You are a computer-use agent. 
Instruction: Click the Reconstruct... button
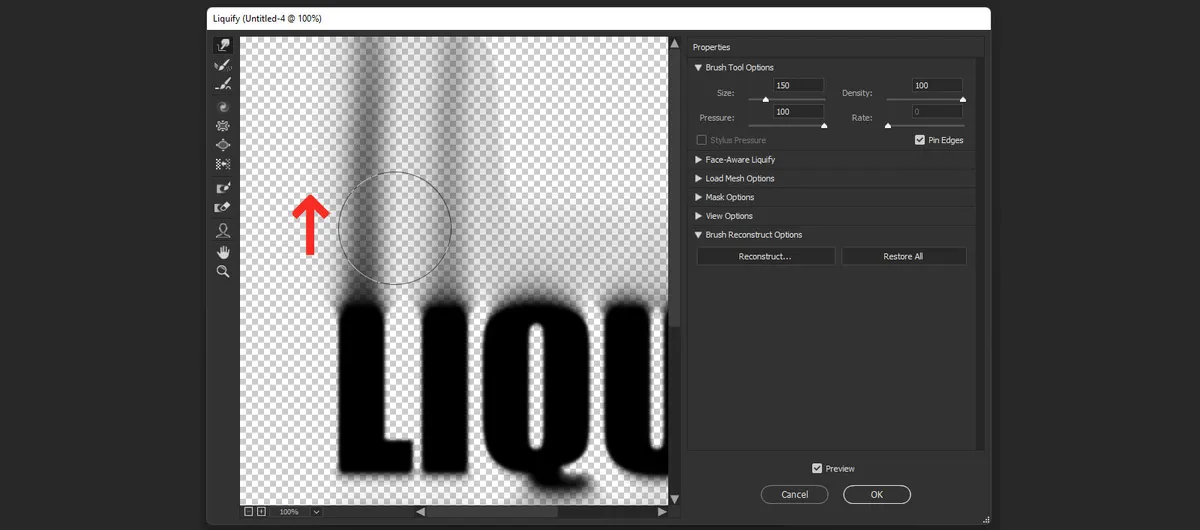(765, 257)
